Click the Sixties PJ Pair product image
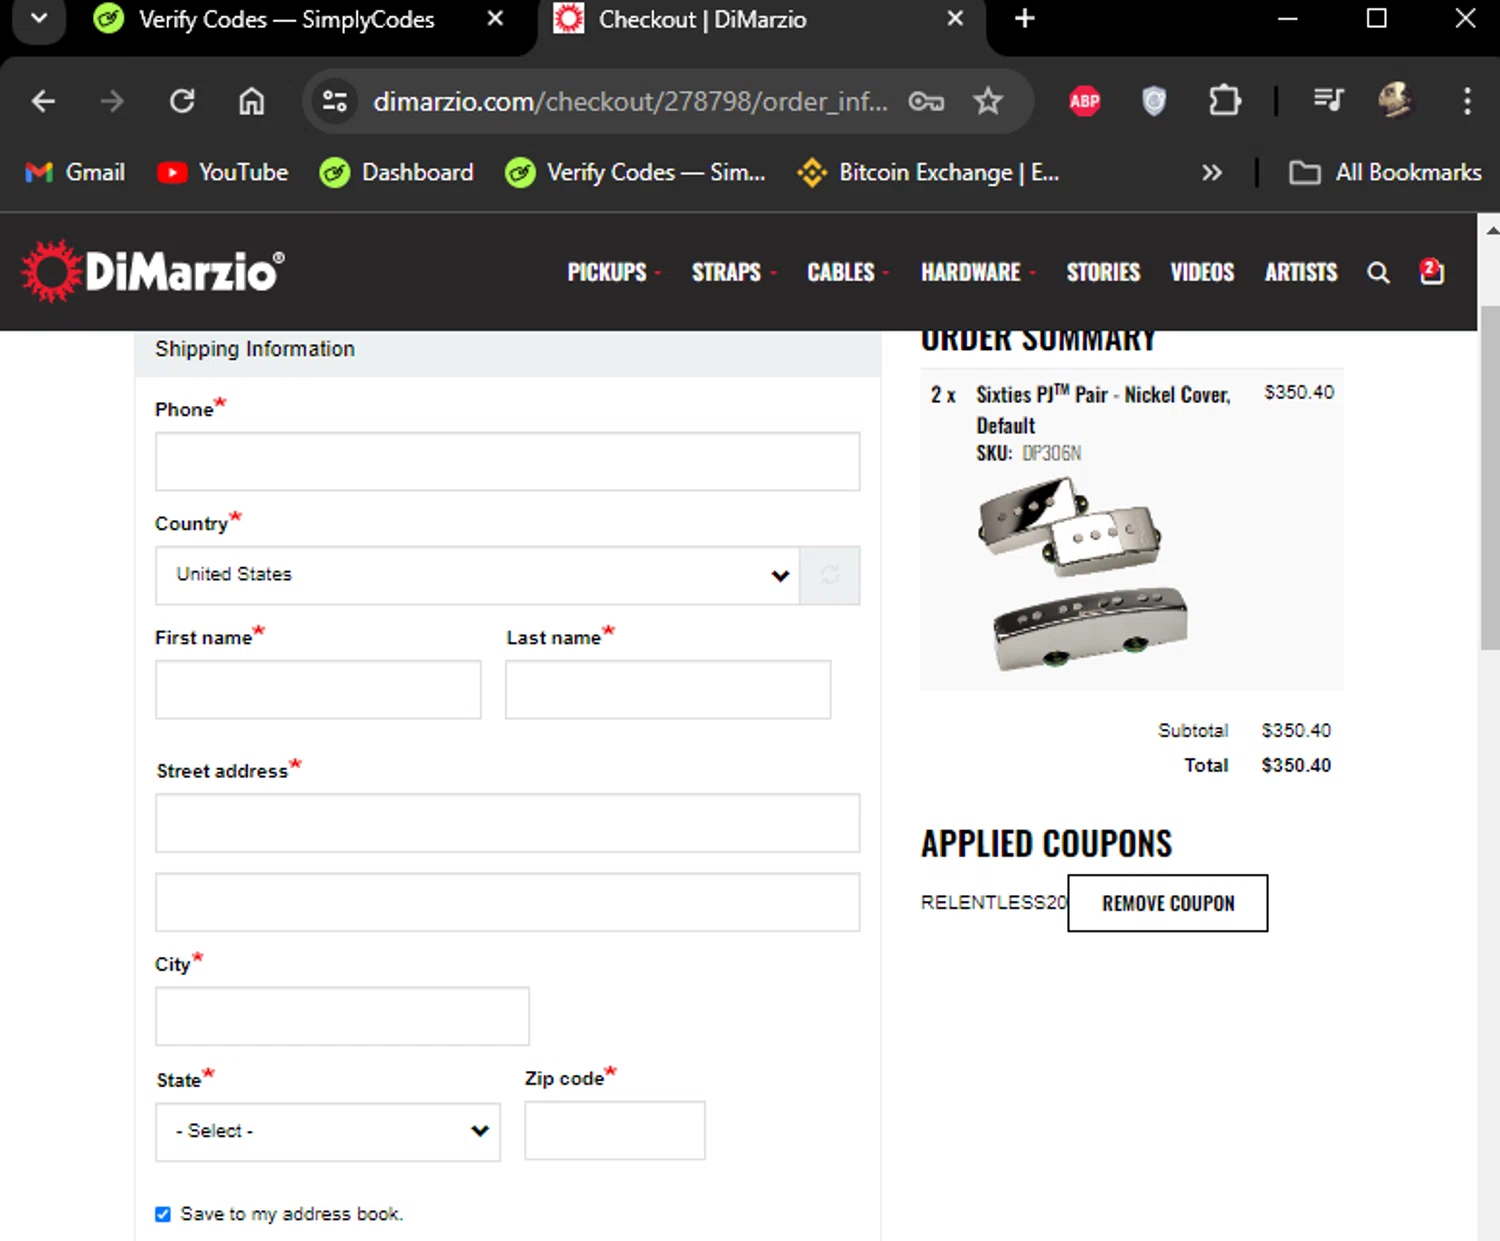The image size is (1500, 1241). (1083, 574)
